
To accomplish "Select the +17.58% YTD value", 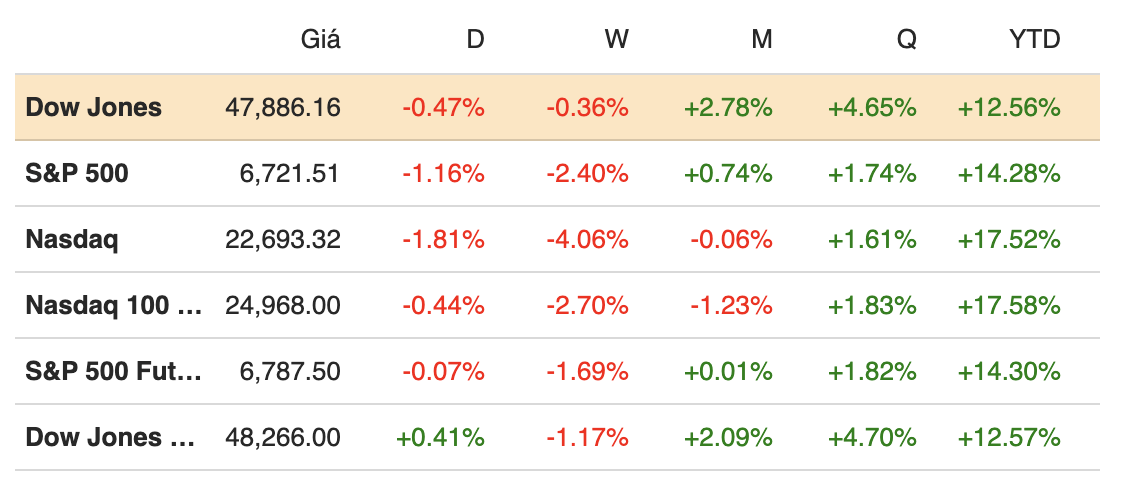I will point(1008,306).
